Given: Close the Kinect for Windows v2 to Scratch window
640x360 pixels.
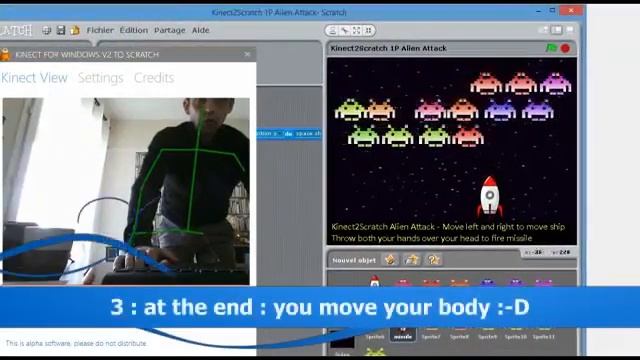Looking at the screenshot, I should coord(247,54).
